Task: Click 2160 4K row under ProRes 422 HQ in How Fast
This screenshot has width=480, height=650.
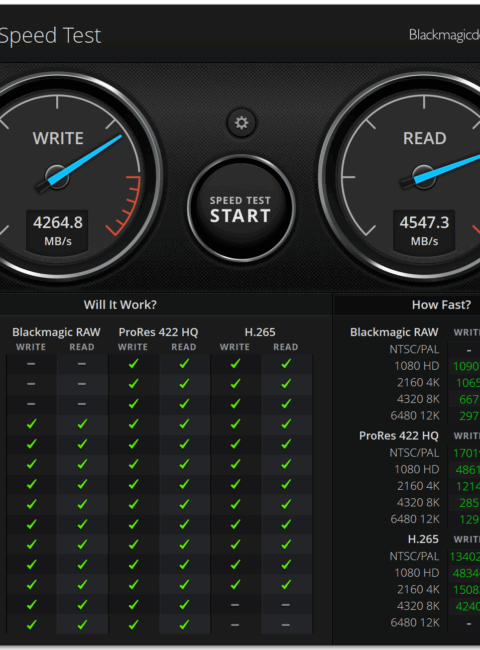Action: click(x=418, y=486)
